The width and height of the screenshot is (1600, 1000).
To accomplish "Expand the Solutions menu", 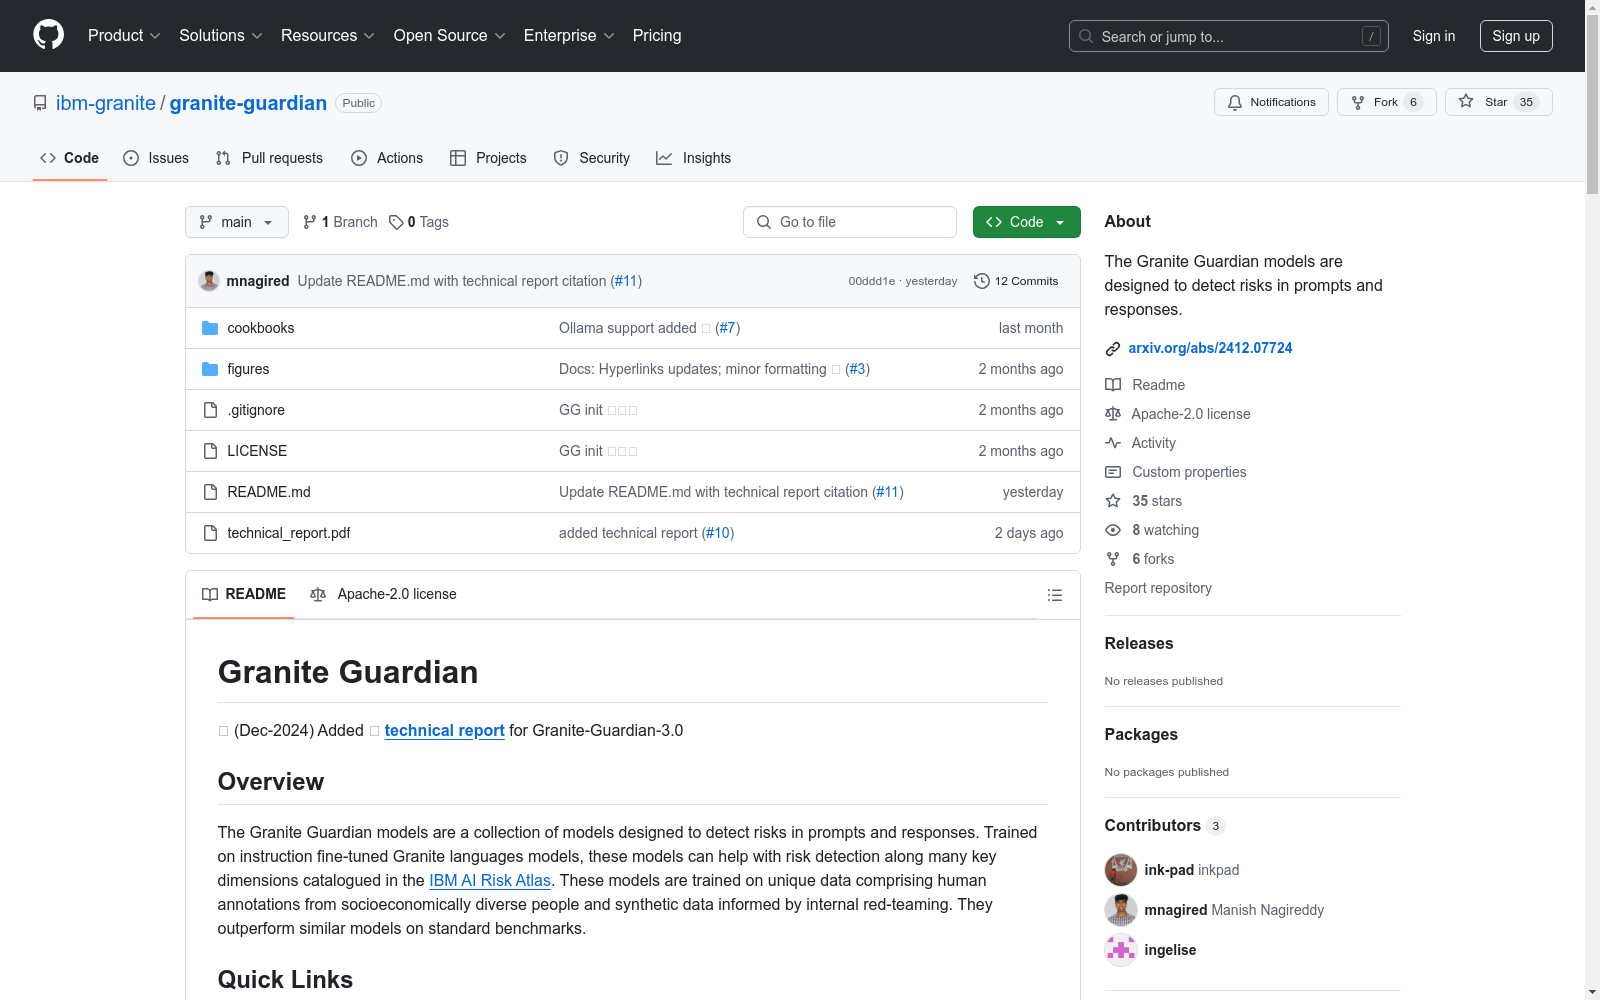I will 220,35.
